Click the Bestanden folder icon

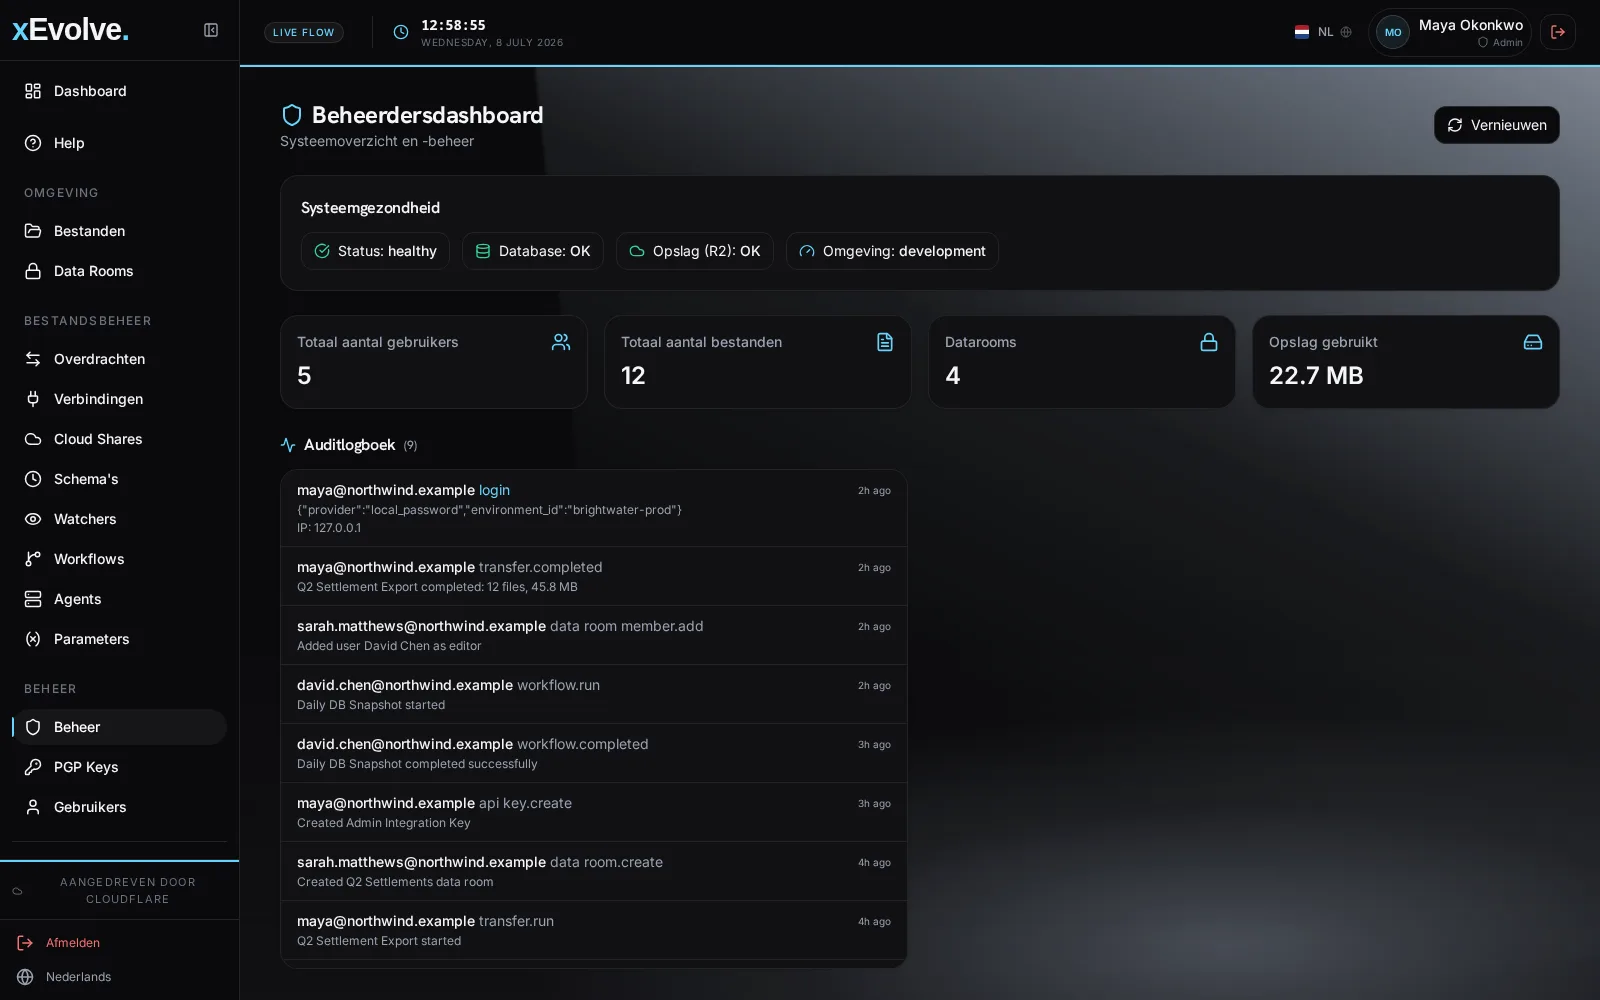[x=33, y=231]
